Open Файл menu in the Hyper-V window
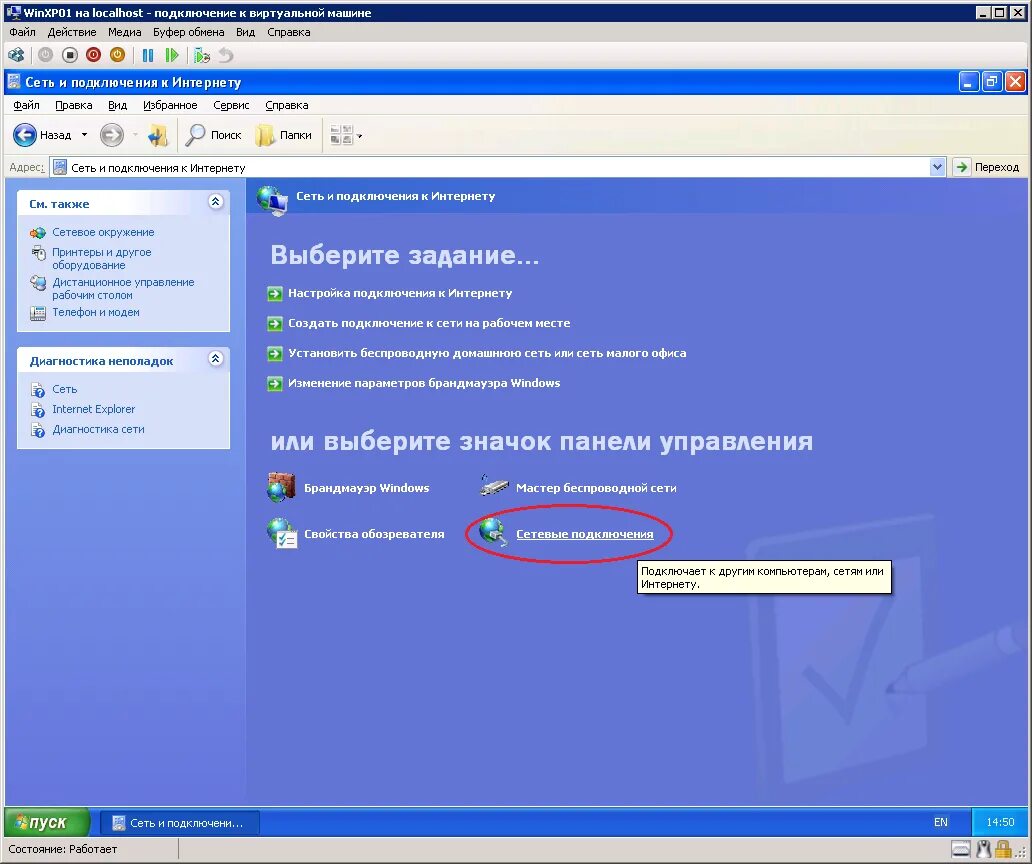The image size is (1032, 864). point(22,32)
